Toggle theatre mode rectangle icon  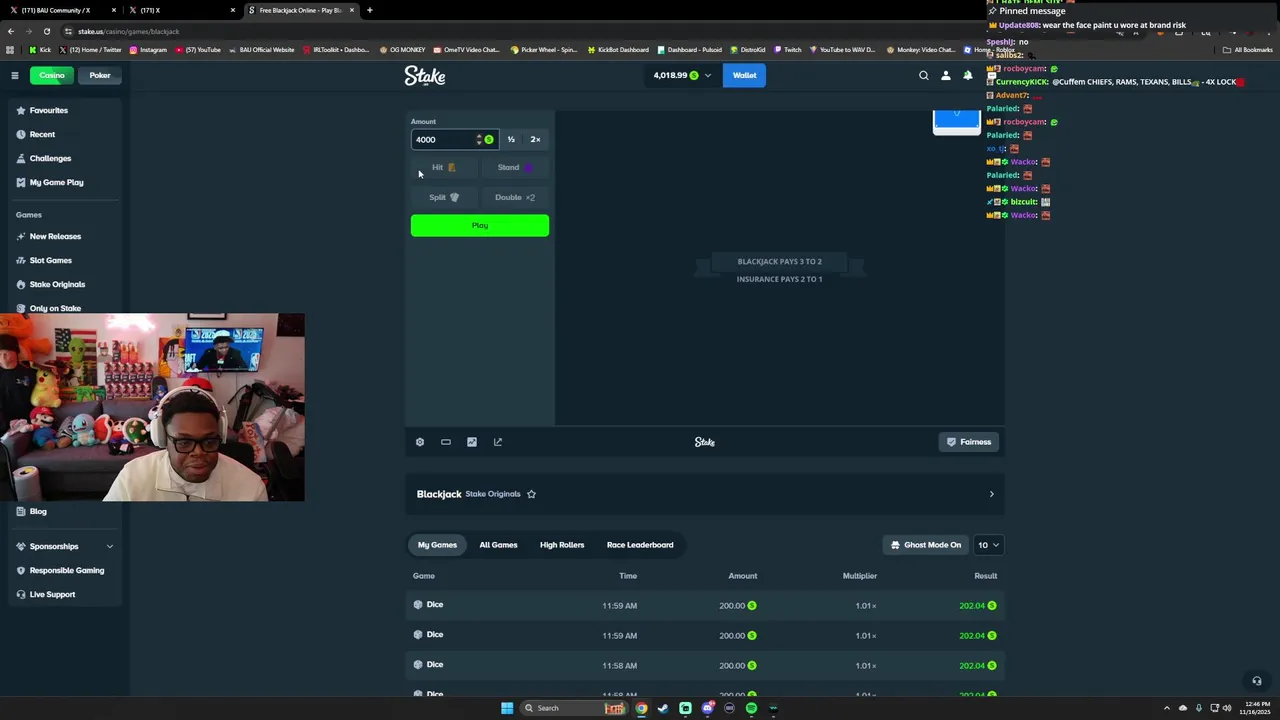coord(446,442)
